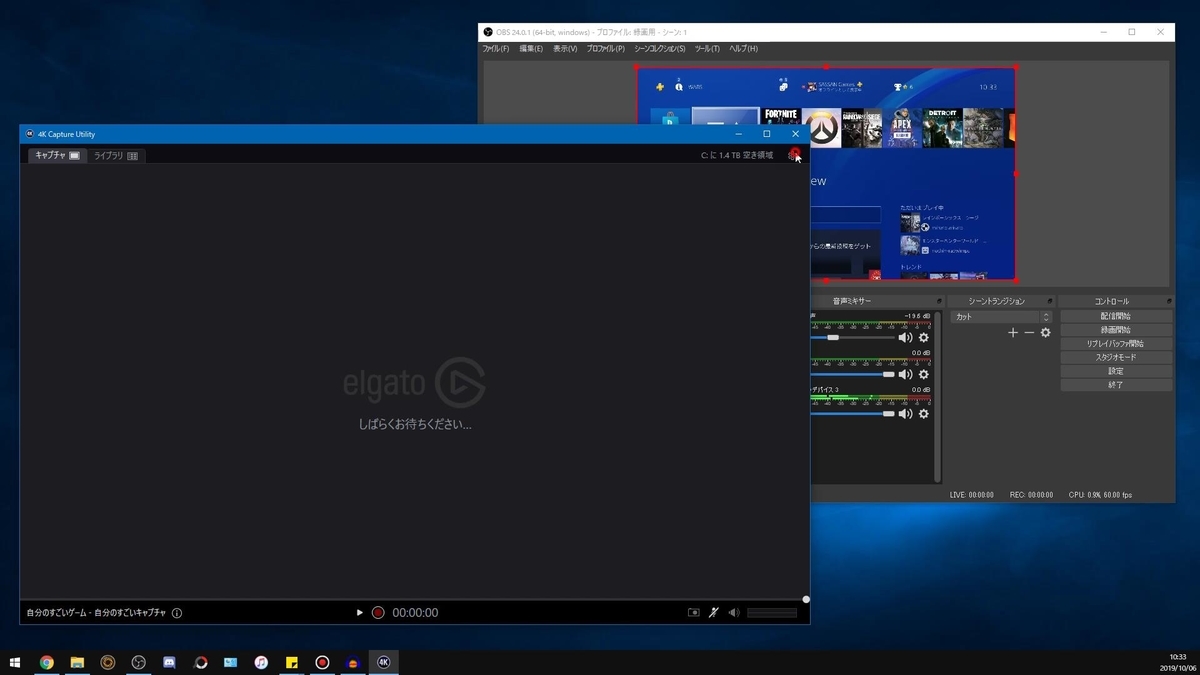The image size is (1200, 675).
Task: Select the Overwatch tile in OBS preview
Action: [821, 128]
